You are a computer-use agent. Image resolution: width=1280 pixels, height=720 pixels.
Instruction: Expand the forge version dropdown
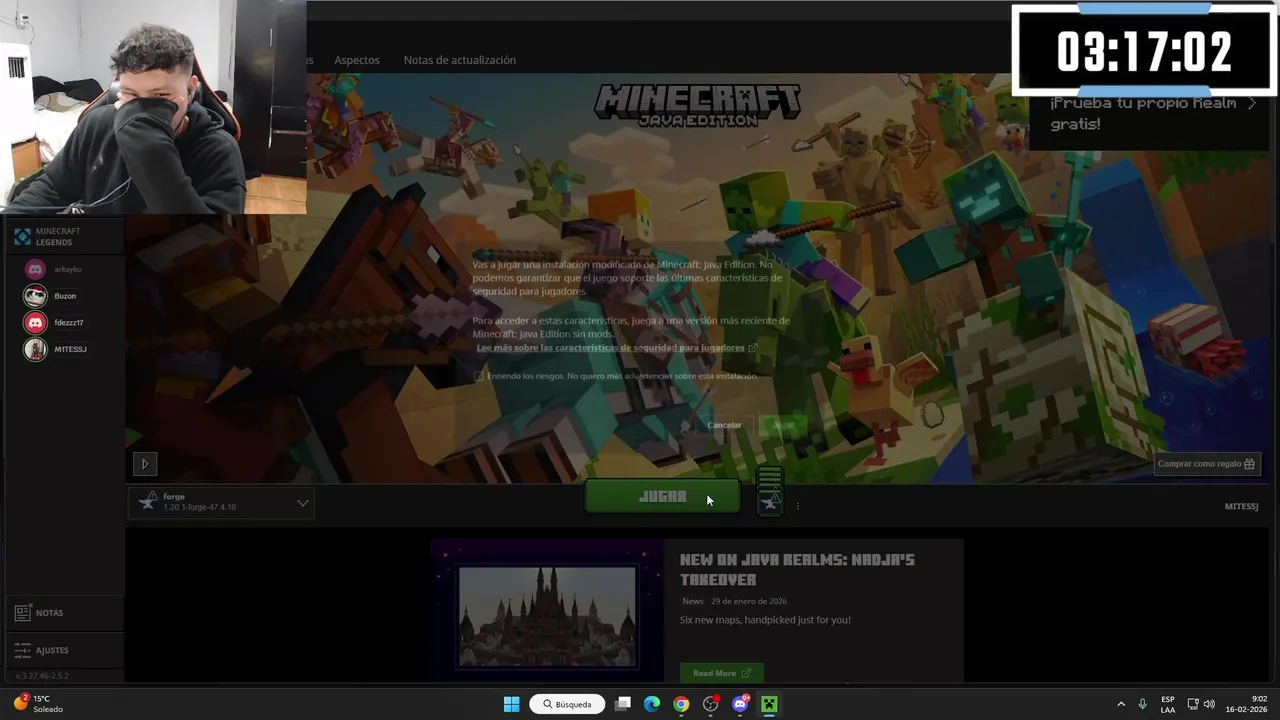[x=302, y=503]
